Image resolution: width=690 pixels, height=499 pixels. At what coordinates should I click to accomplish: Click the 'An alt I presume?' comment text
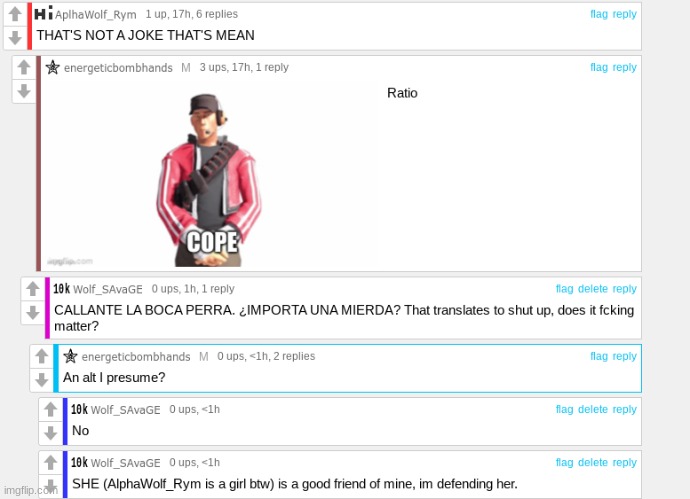[x=114, y=378]
